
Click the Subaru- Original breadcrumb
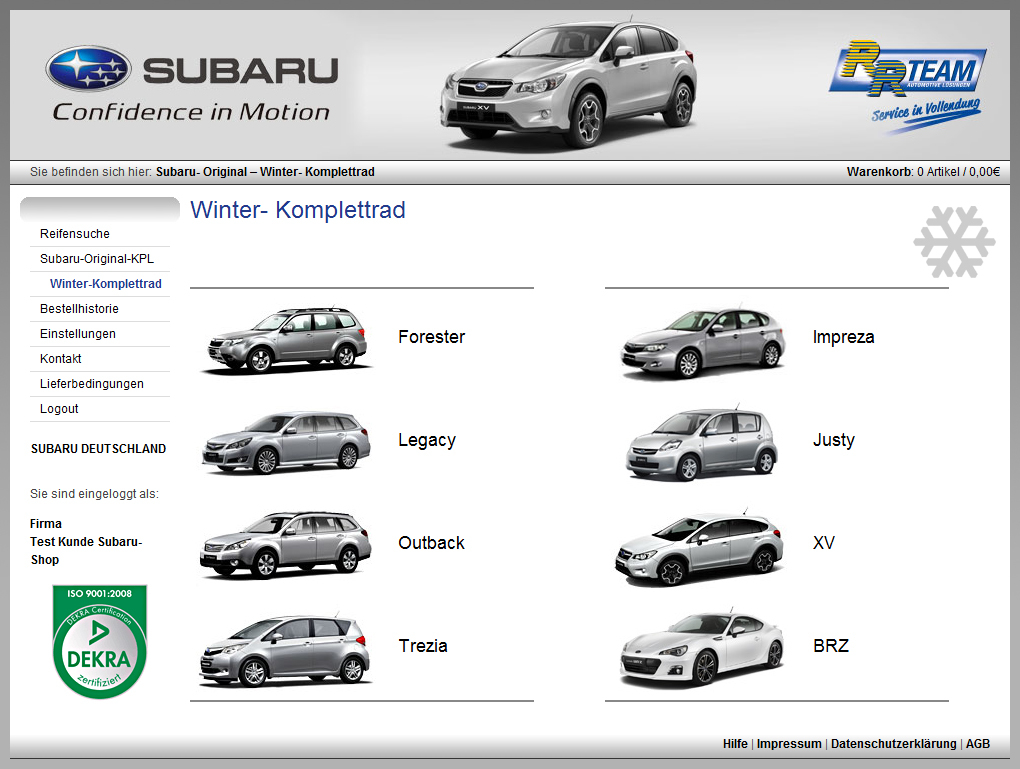click(x=201, y=172)
